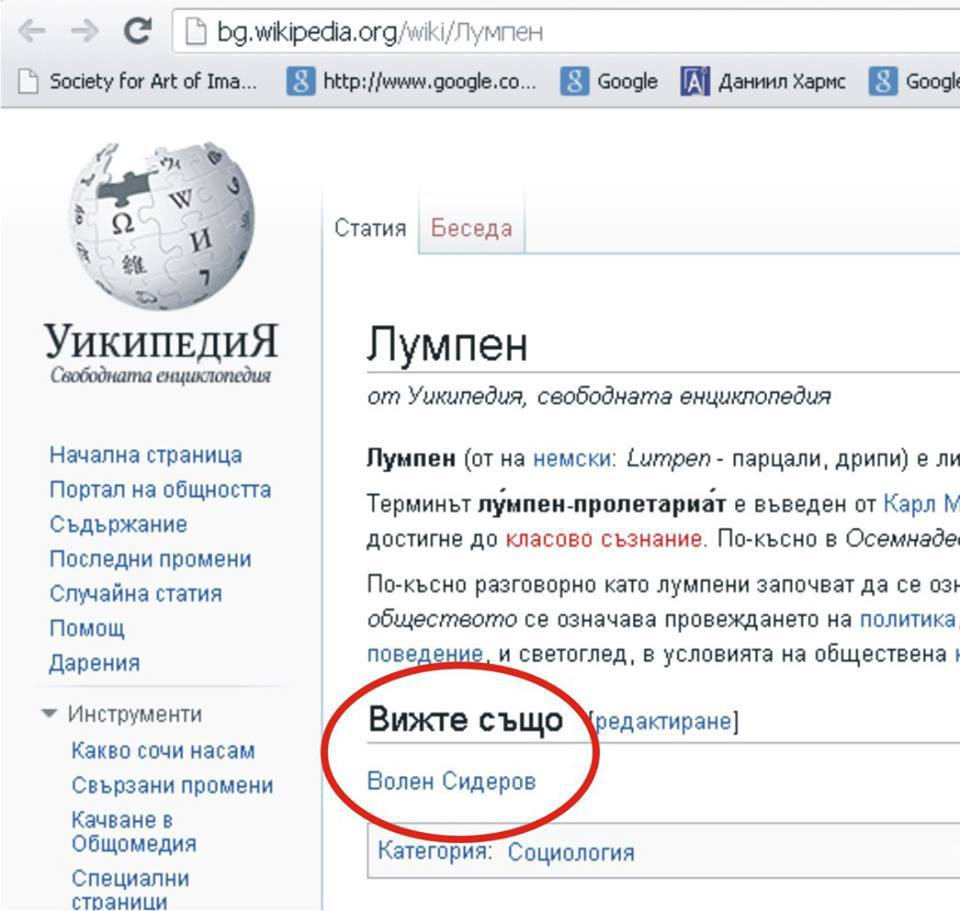Click the Уикипедия wordmark under the globe
Viewport: 960px width, 911px height.
(161, 341)
